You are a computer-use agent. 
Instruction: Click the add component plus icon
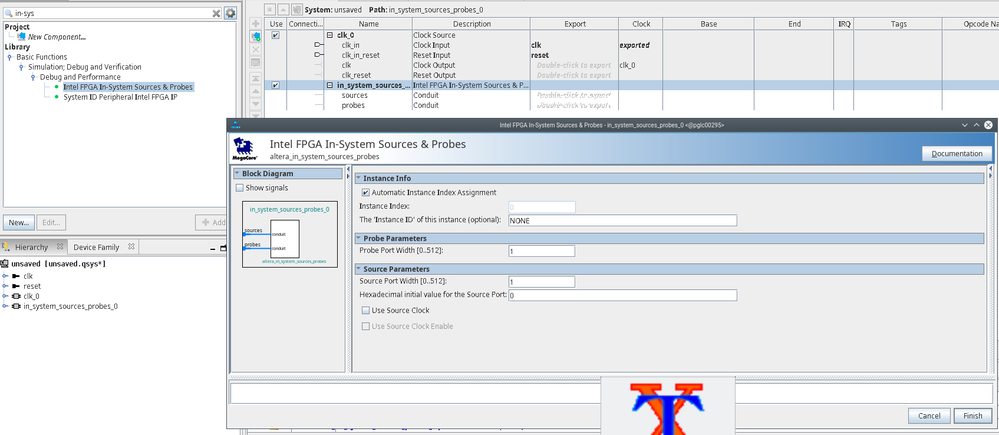click(x=255, y=23)
